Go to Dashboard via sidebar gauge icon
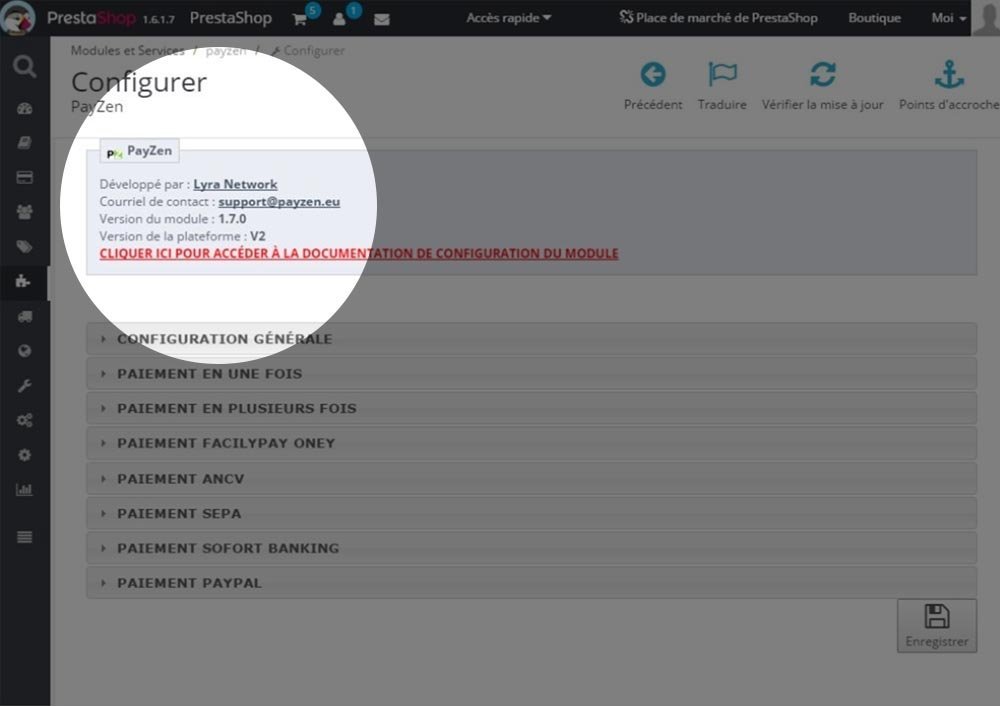Screen dimensions: 1000x706 click(x=25, y=108)
